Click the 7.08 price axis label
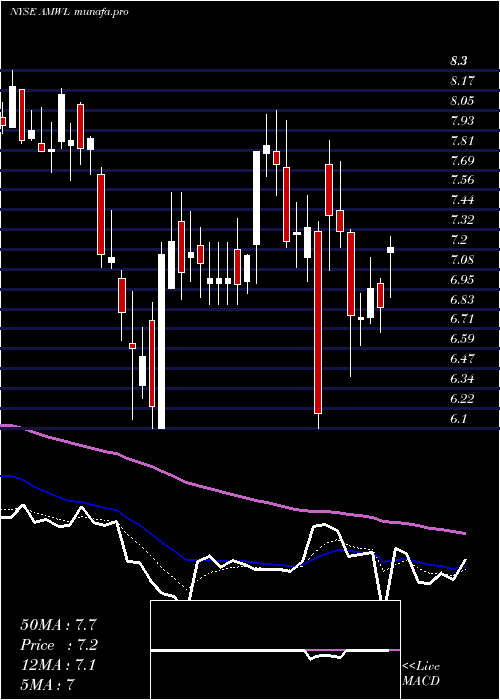The image size is (500, 700). pos(462,259)
